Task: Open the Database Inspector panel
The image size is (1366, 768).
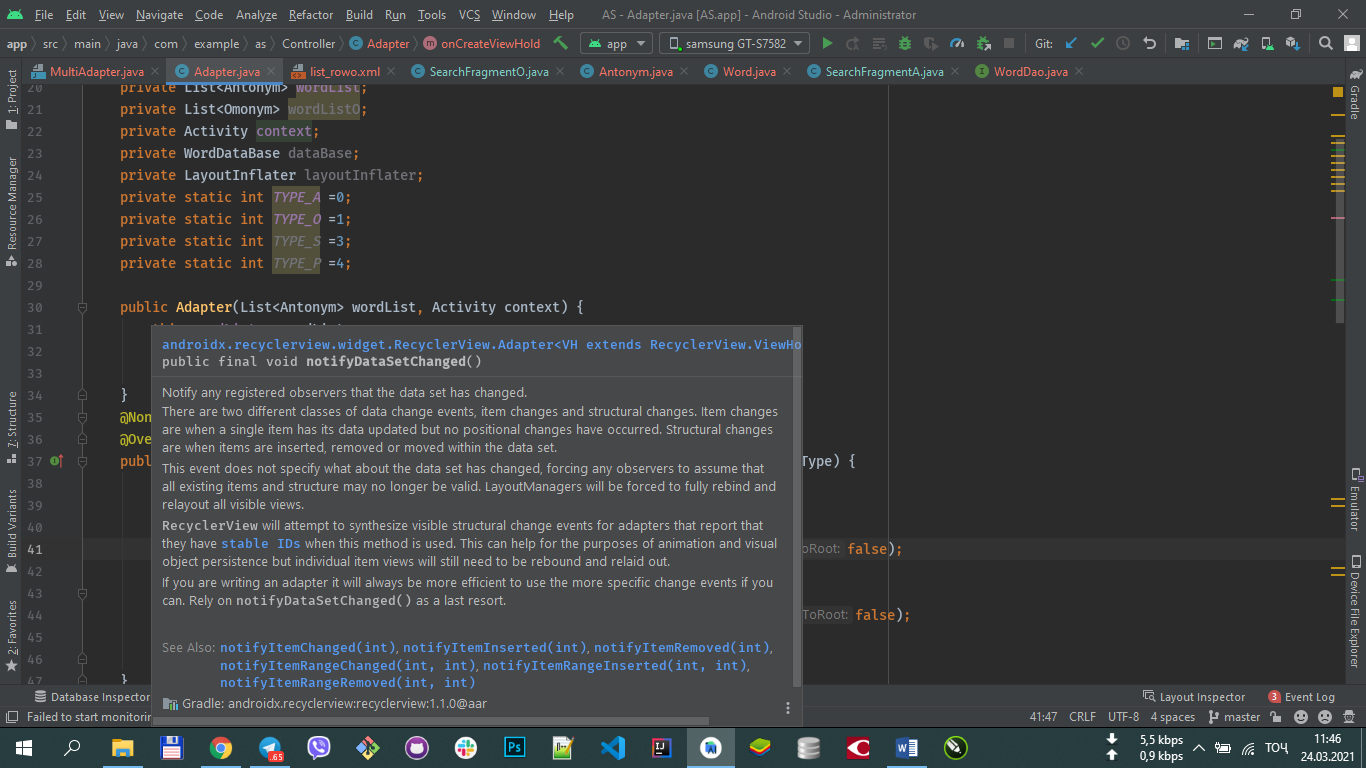Action: click(91, 697)
